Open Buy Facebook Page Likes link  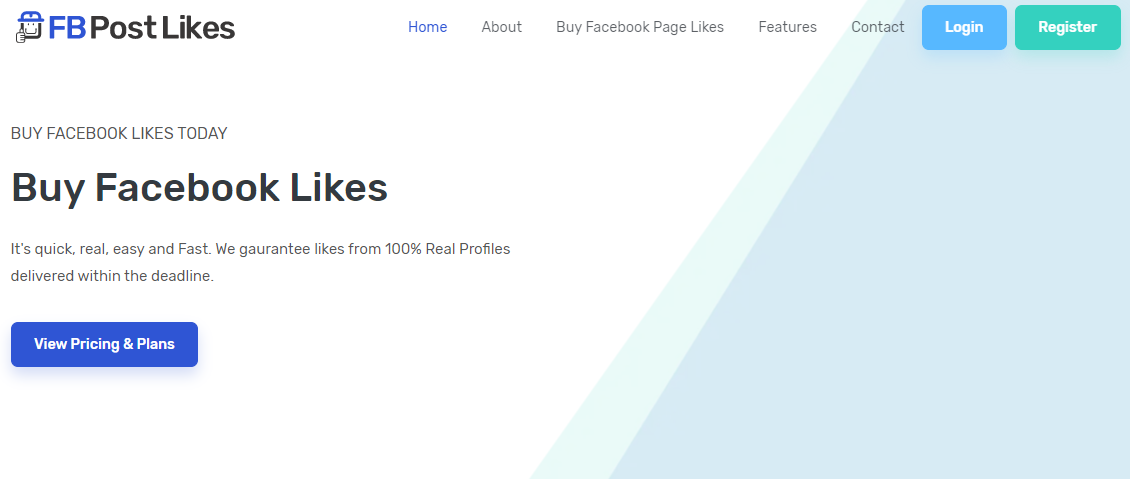coord(640,27)
